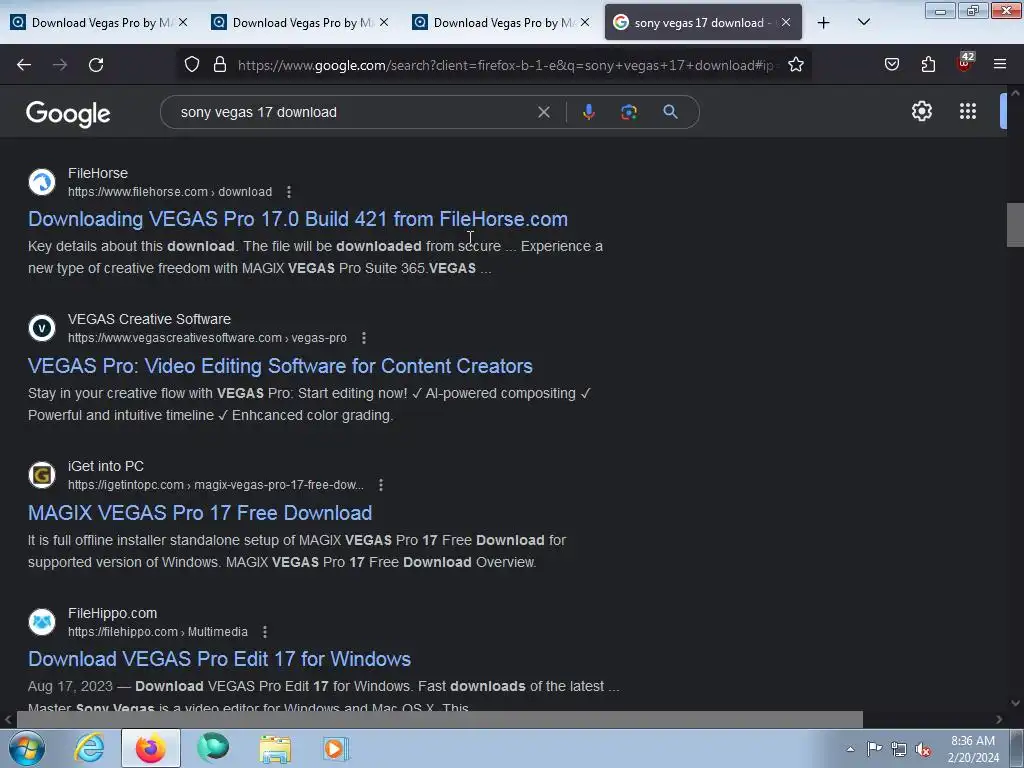The width and height of the screenshot is (1024, 768).
Task: Focus the Firefox address bar URL
Action: tap(506, 65)
